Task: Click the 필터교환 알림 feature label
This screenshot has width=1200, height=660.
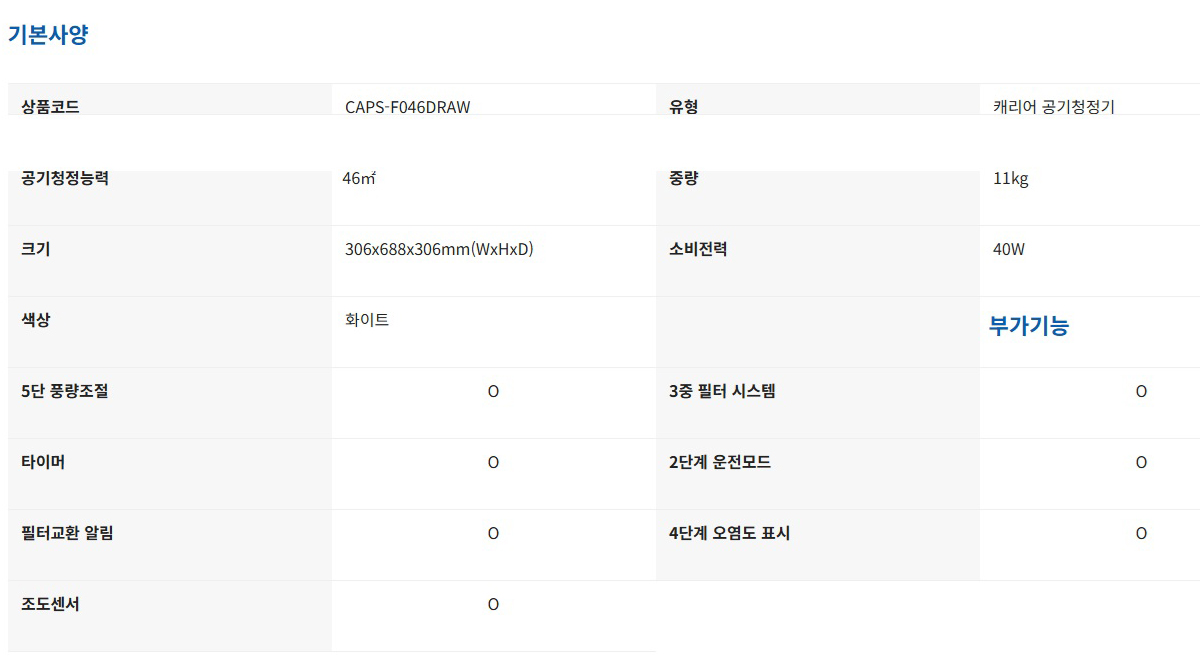Action: pyautogui.click(x=67, y=534)
